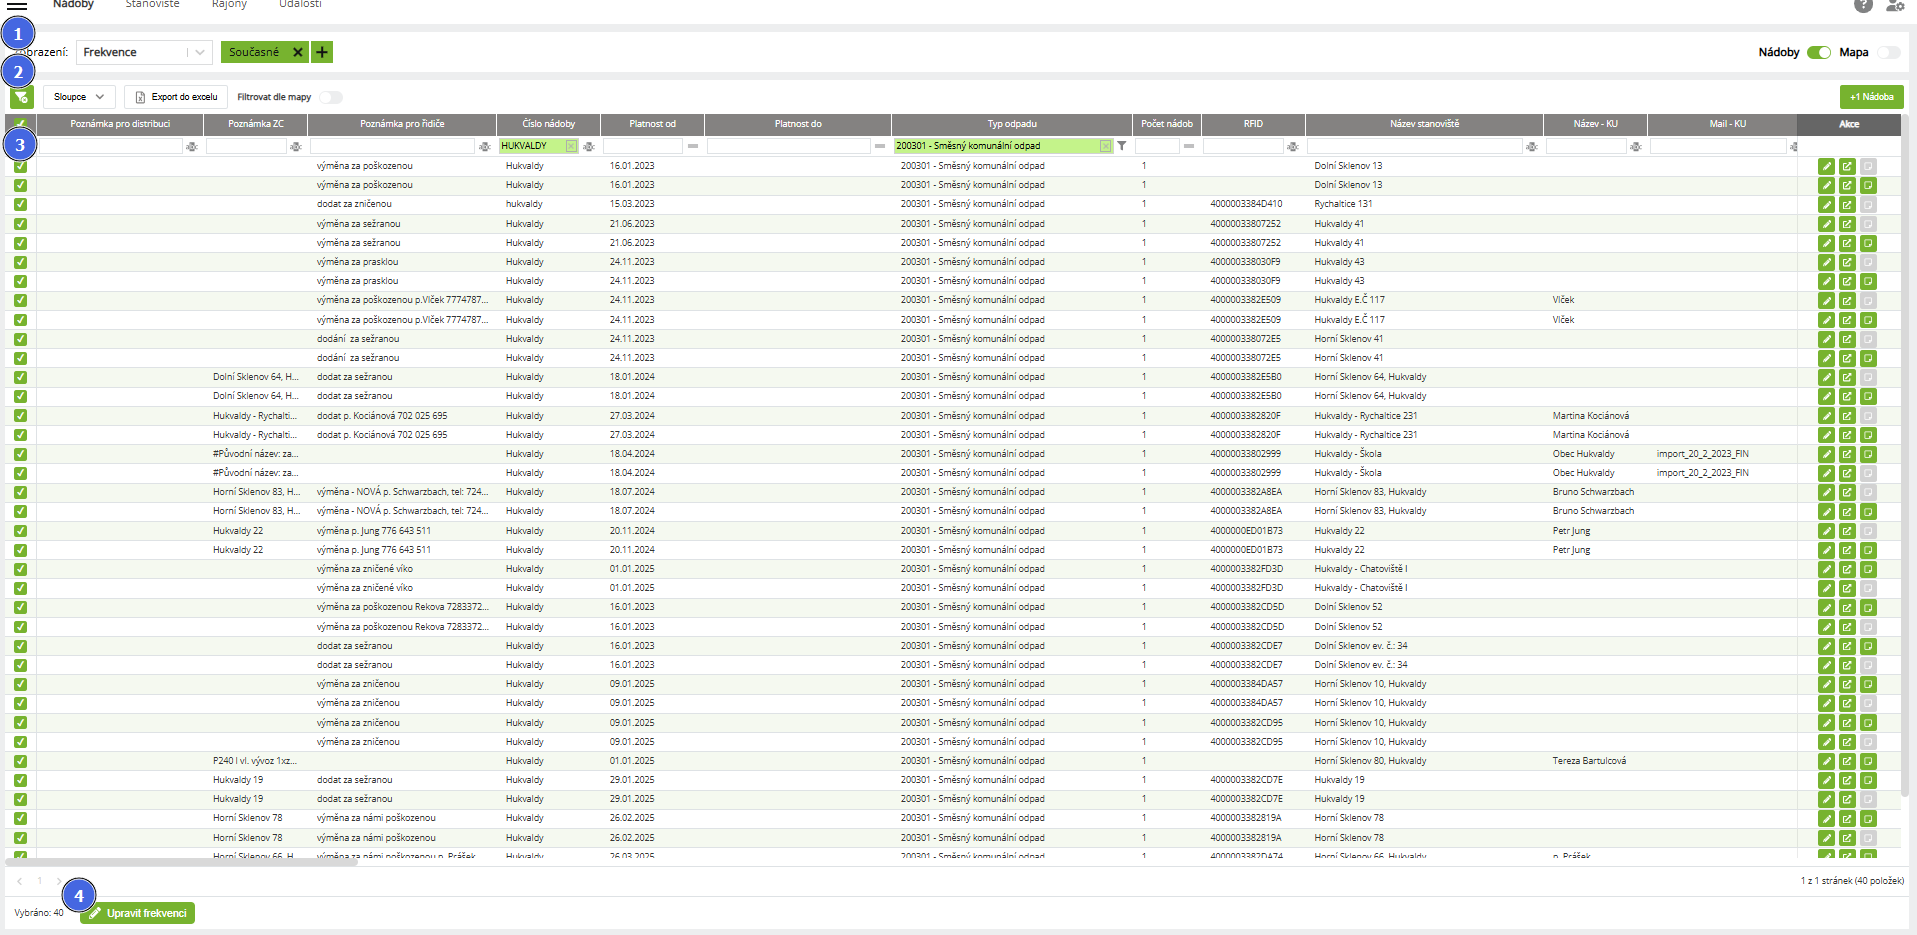This screenshot has height=935, width=1917.
Task: Open filter operator icon for Poznámka ZC
Action: point(296,147)
